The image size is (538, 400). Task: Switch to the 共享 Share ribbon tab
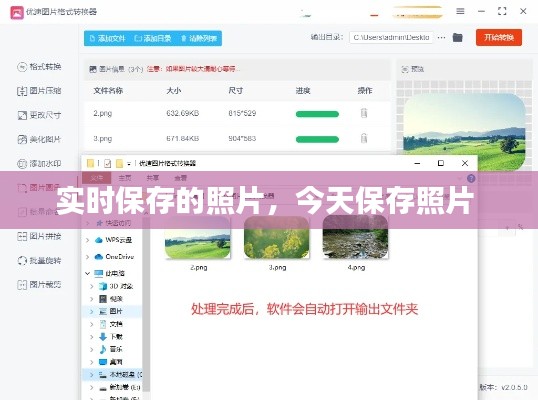(x=153, y=178)
